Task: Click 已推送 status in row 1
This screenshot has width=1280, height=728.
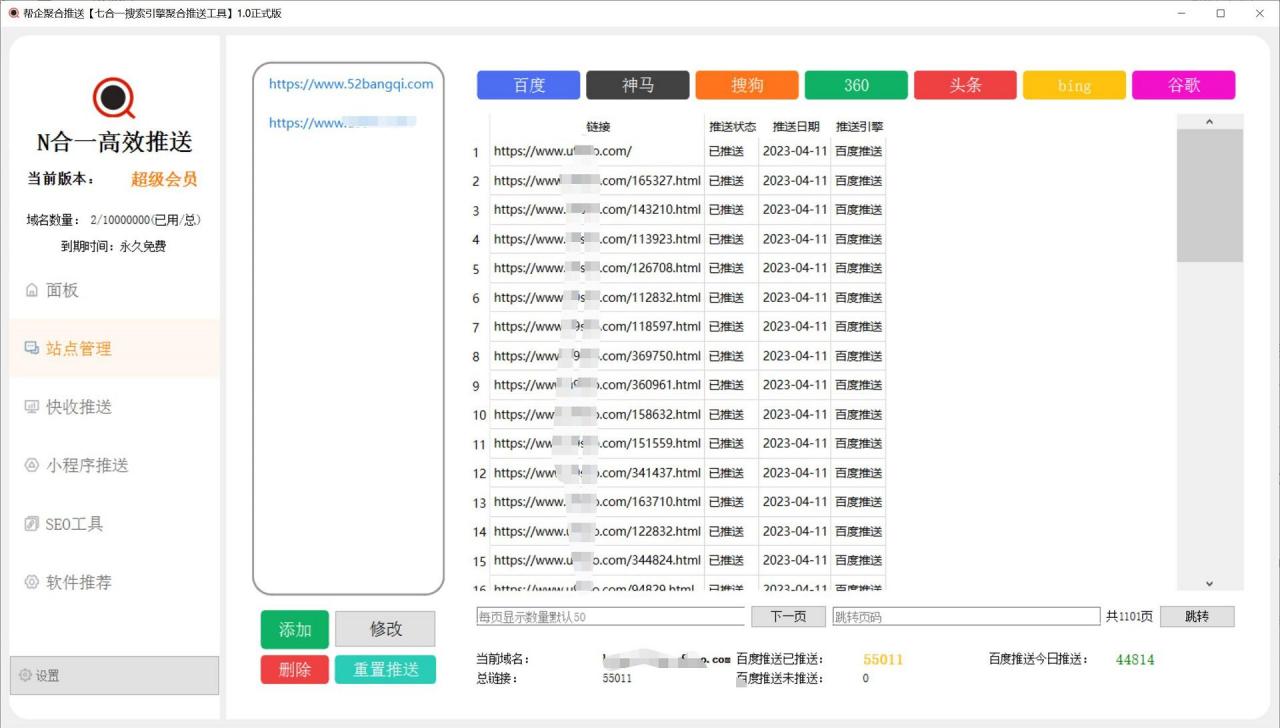Action: pyautogui.click(x=726, y=151)
